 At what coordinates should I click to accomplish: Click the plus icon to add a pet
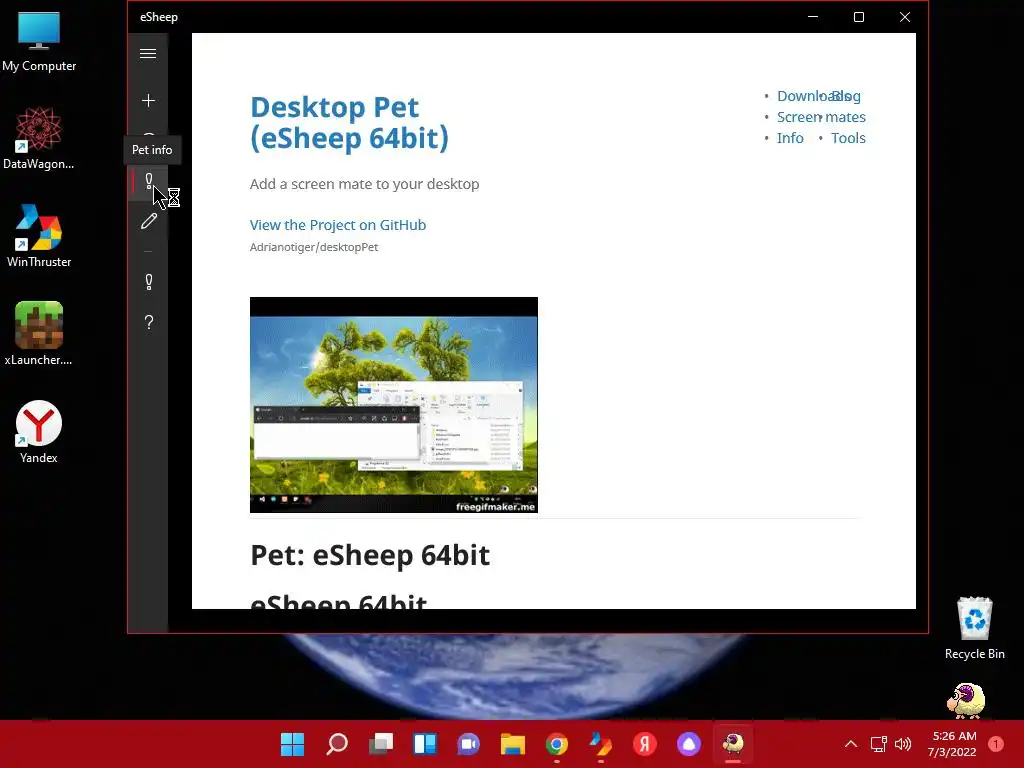click(x=148, y=101)
